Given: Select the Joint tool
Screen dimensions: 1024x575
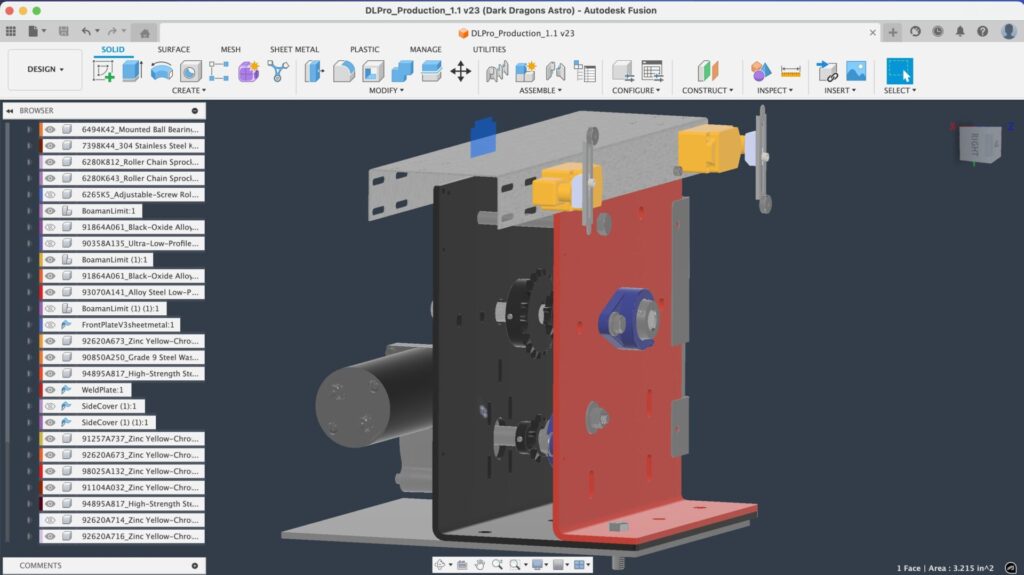Looking at the screenshot, I should pyautogui.click(x=497, y=71).
